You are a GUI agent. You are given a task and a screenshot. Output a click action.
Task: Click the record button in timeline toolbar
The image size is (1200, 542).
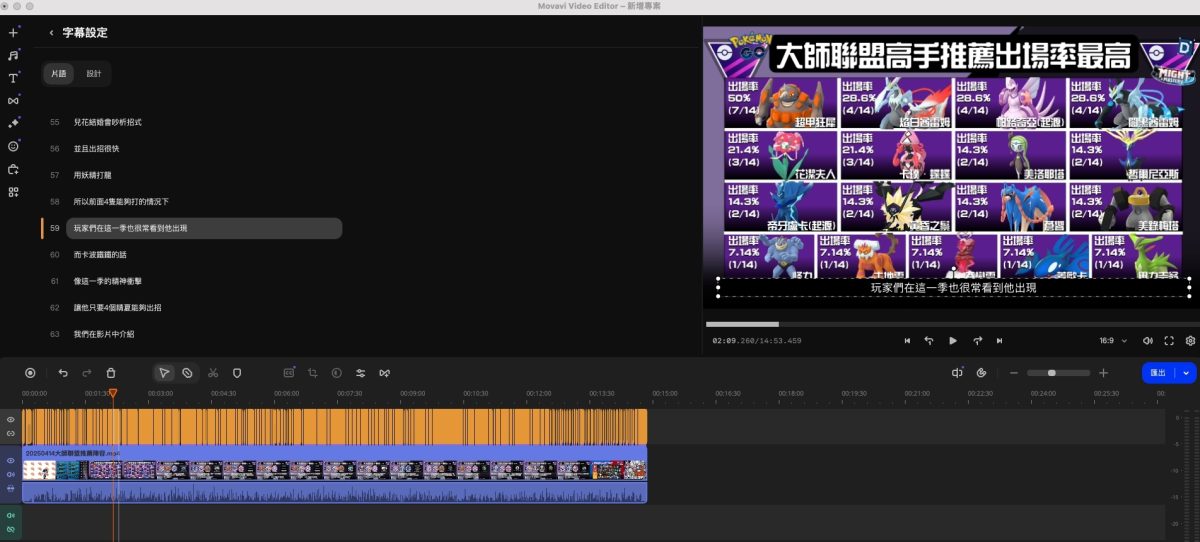click(30, 373)
